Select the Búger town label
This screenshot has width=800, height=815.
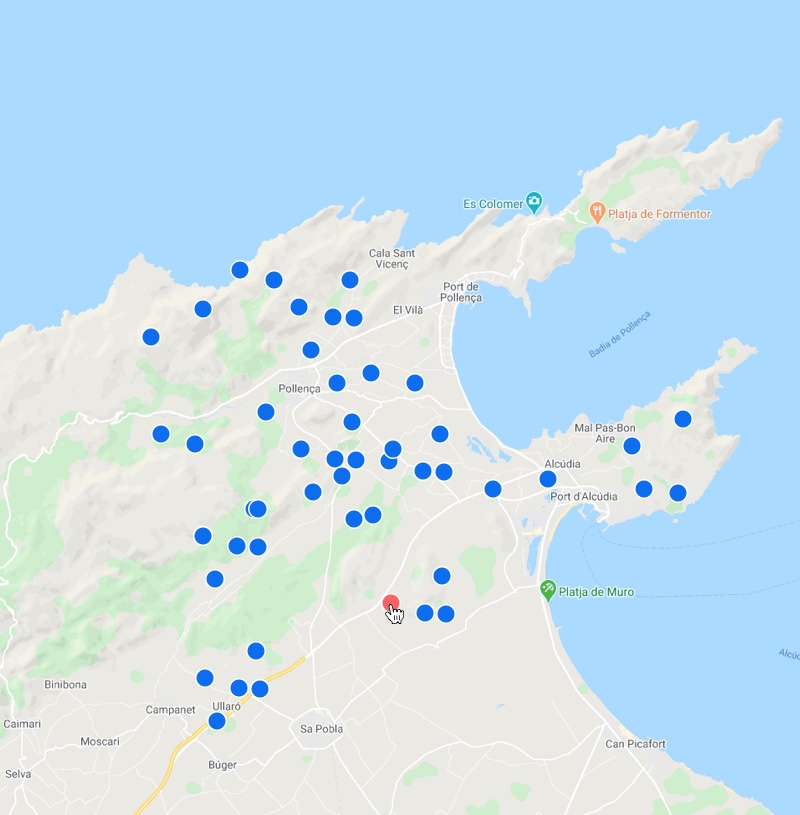coord(222,765)
